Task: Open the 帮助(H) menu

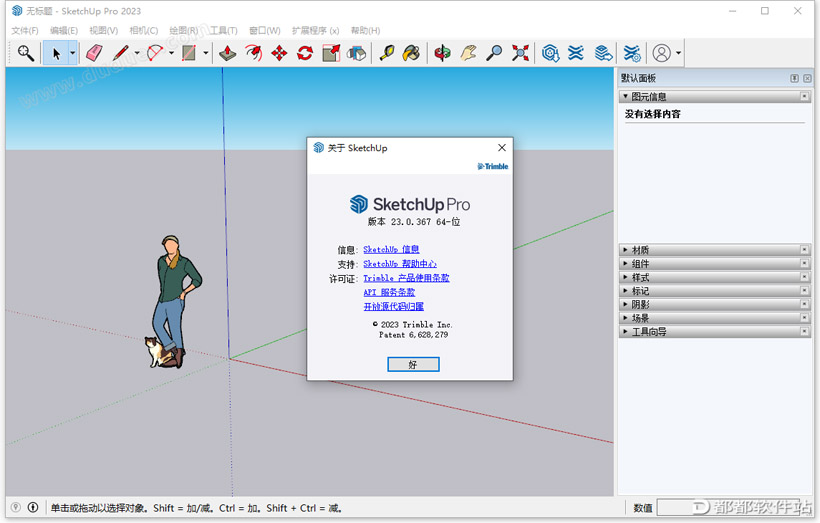Action: pyautogui.click(x=366, y=30)
